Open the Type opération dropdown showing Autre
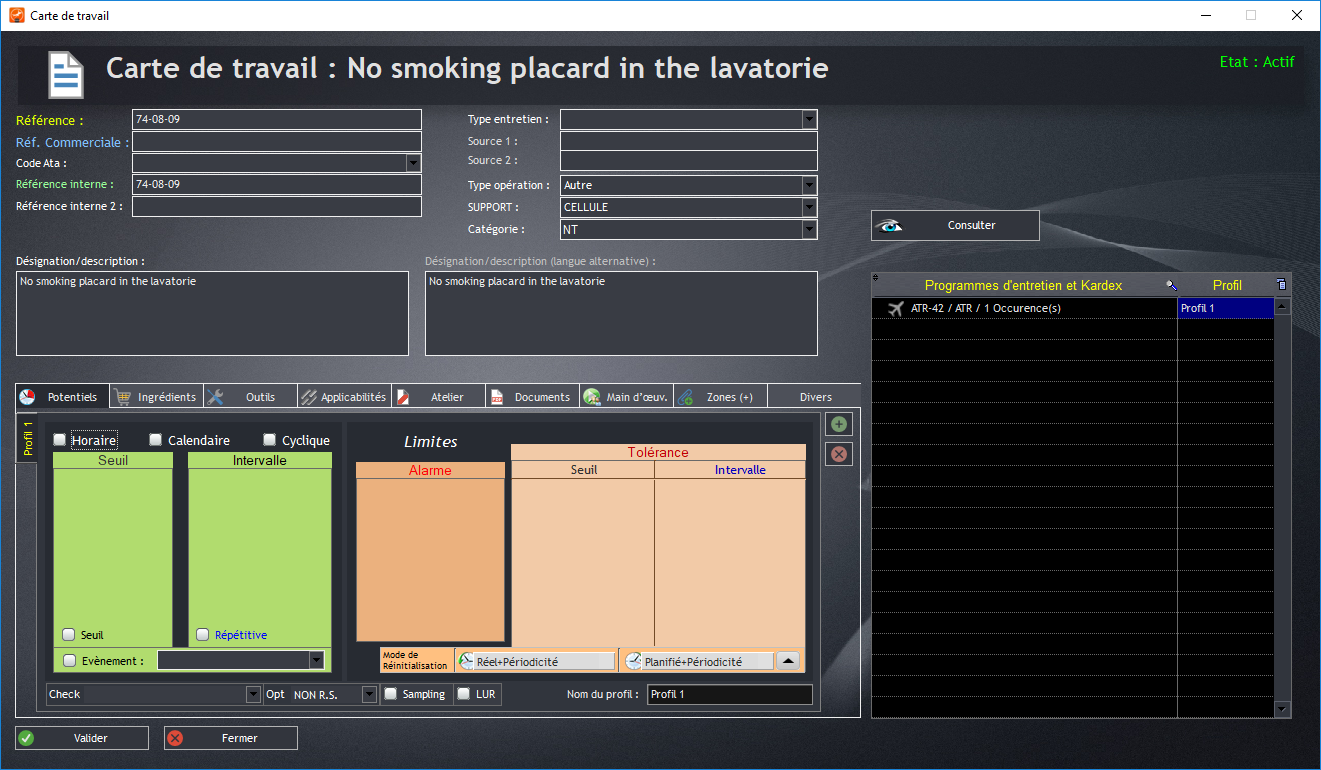 point(810,185)
